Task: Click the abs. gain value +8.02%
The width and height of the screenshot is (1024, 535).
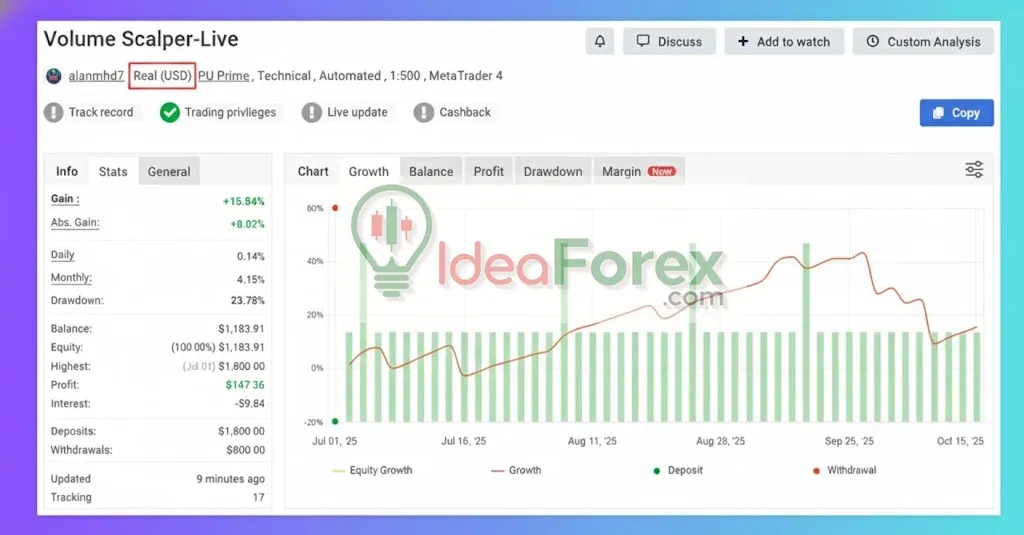Action: 247,224
